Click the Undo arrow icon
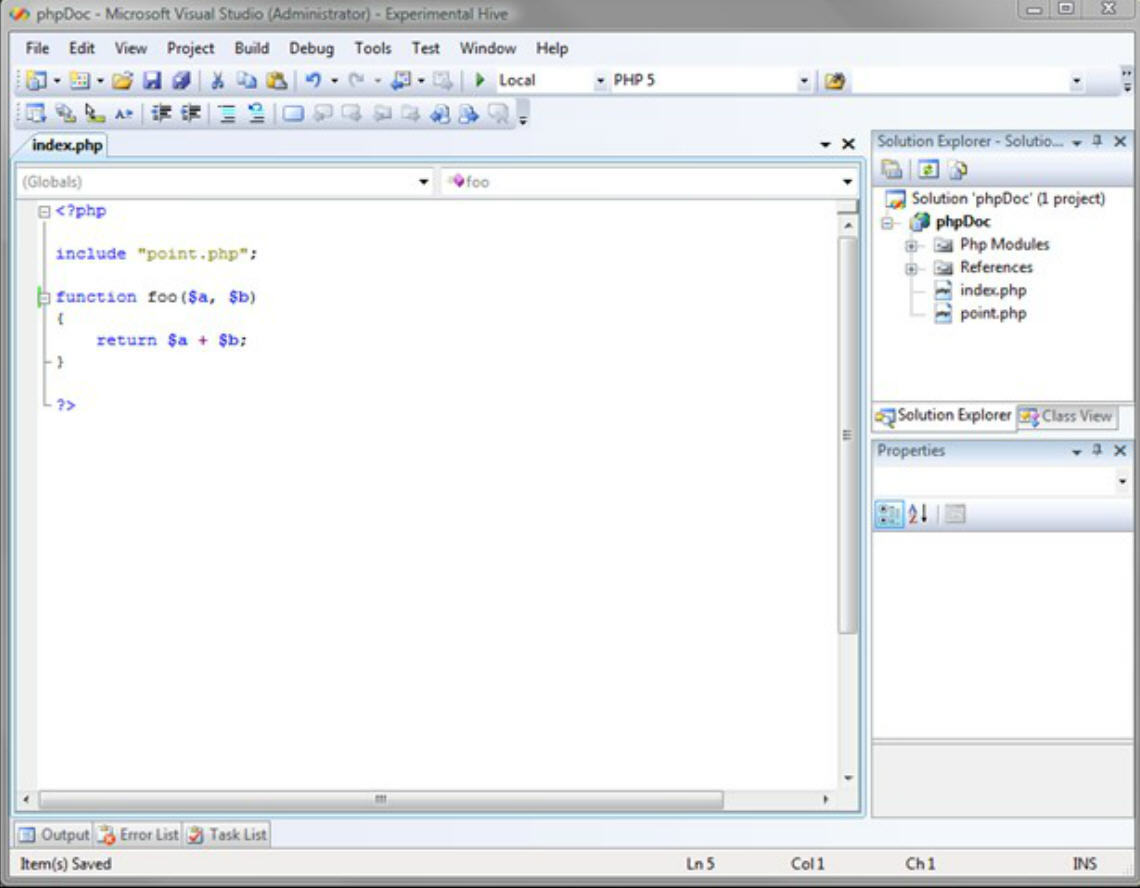1140x888 pixels. (x=312, y=81)
